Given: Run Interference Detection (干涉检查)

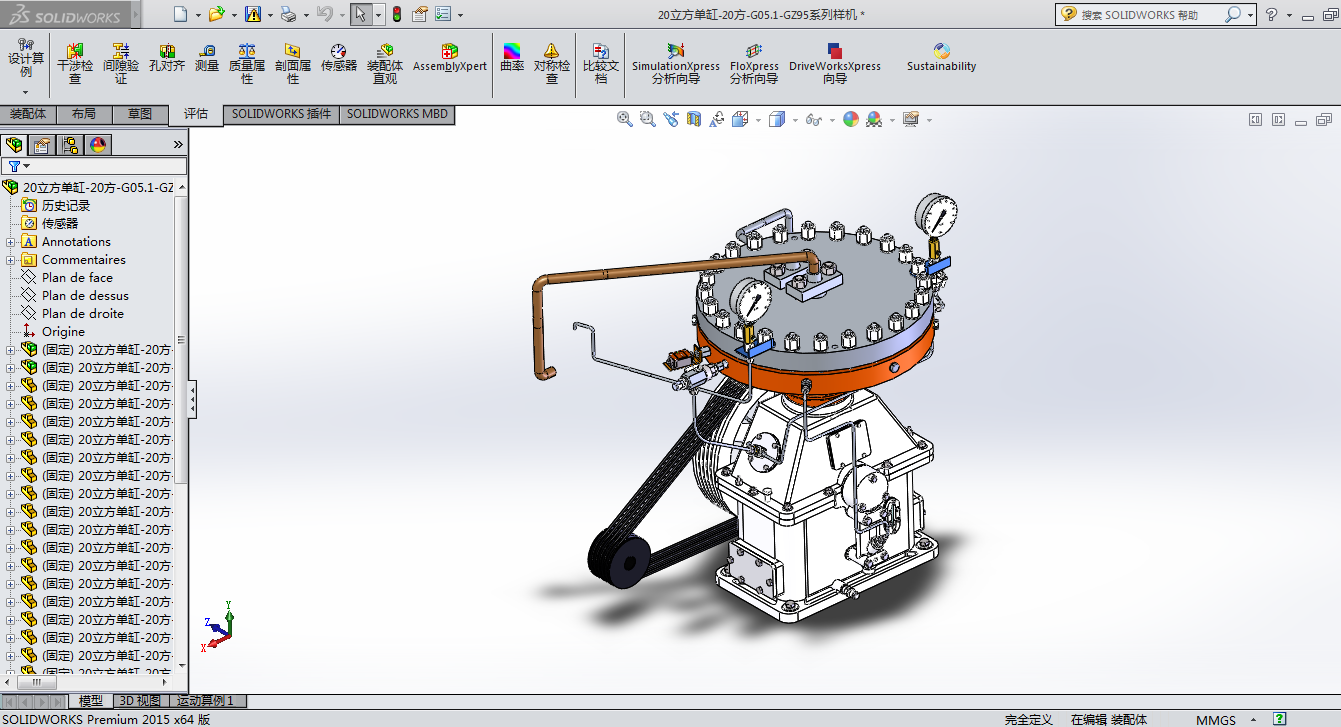Looking at the screenshot, I should [75, 63].
